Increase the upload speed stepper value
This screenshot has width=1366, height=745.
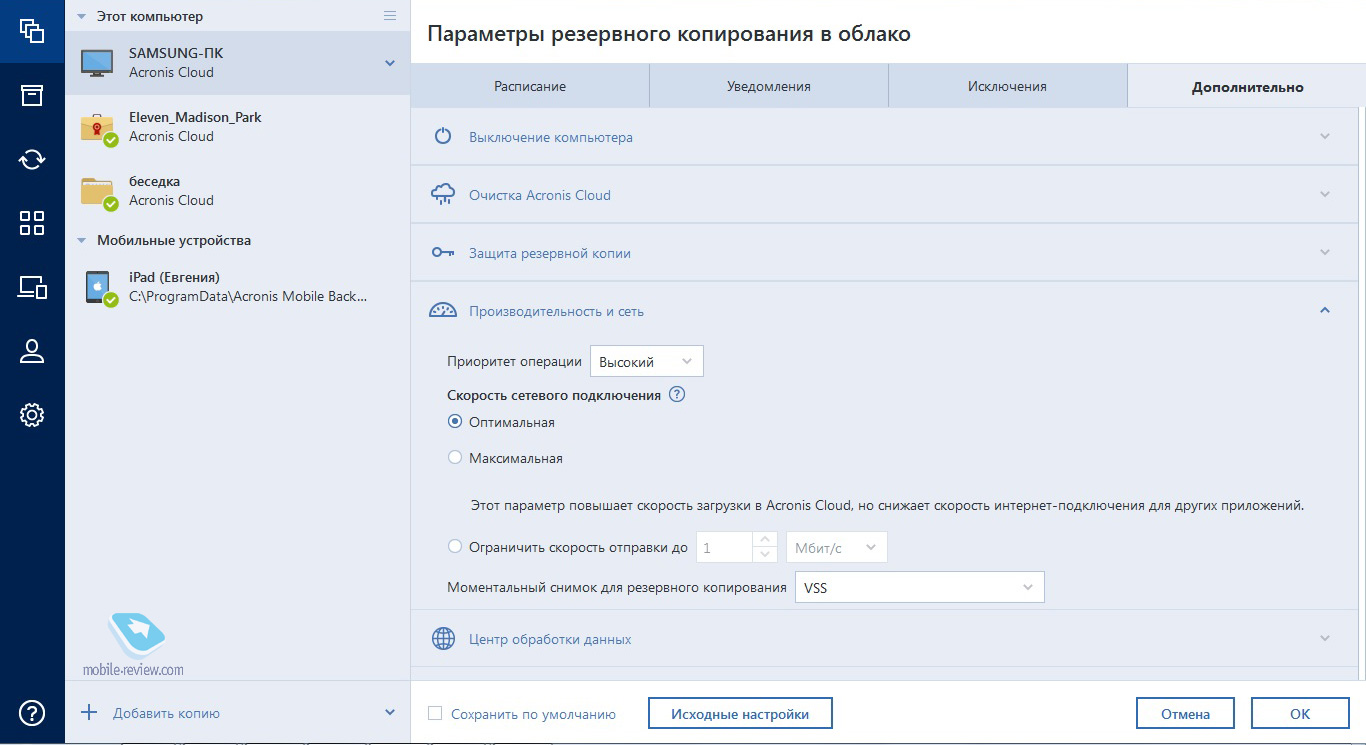765,540
